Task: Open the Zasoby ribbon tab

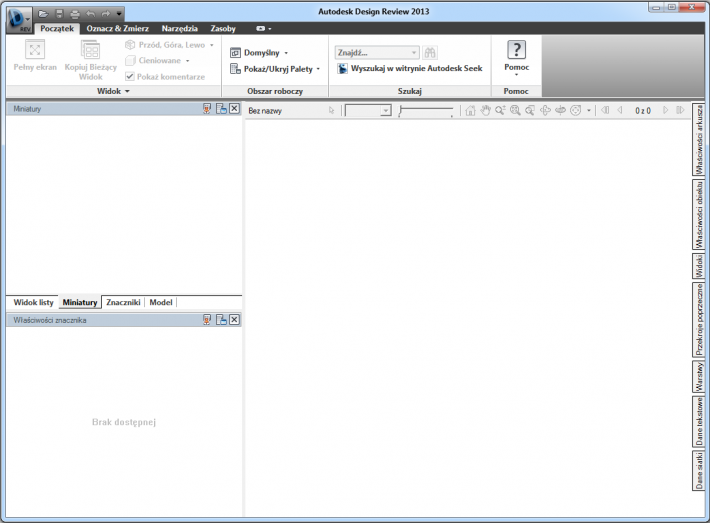Action: (x=223, y=29)
